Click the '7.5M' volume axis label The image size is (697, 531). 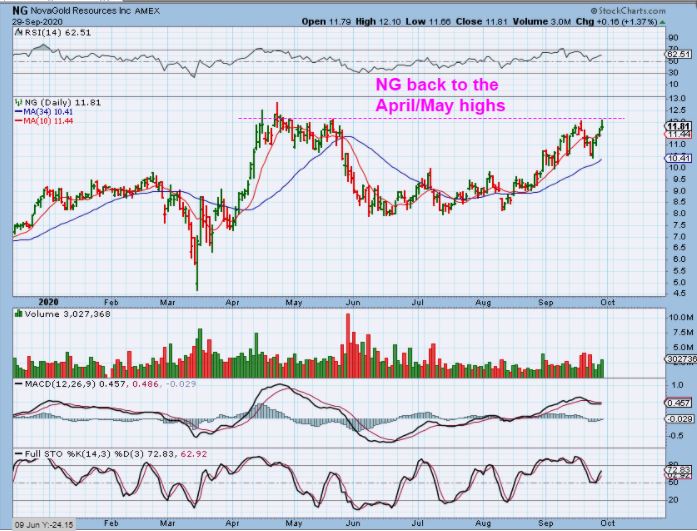pos(682,332)
